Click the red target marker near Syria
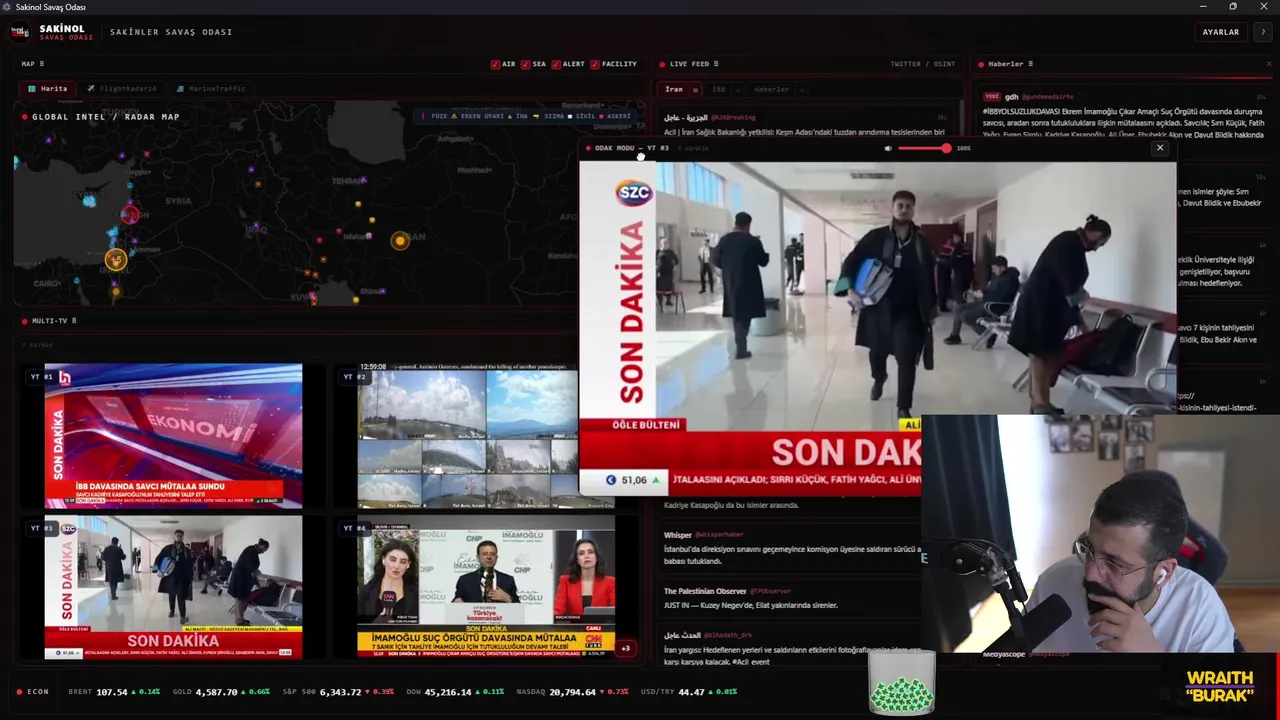Viewport: 1280px width, 720px height. point(130,214)
